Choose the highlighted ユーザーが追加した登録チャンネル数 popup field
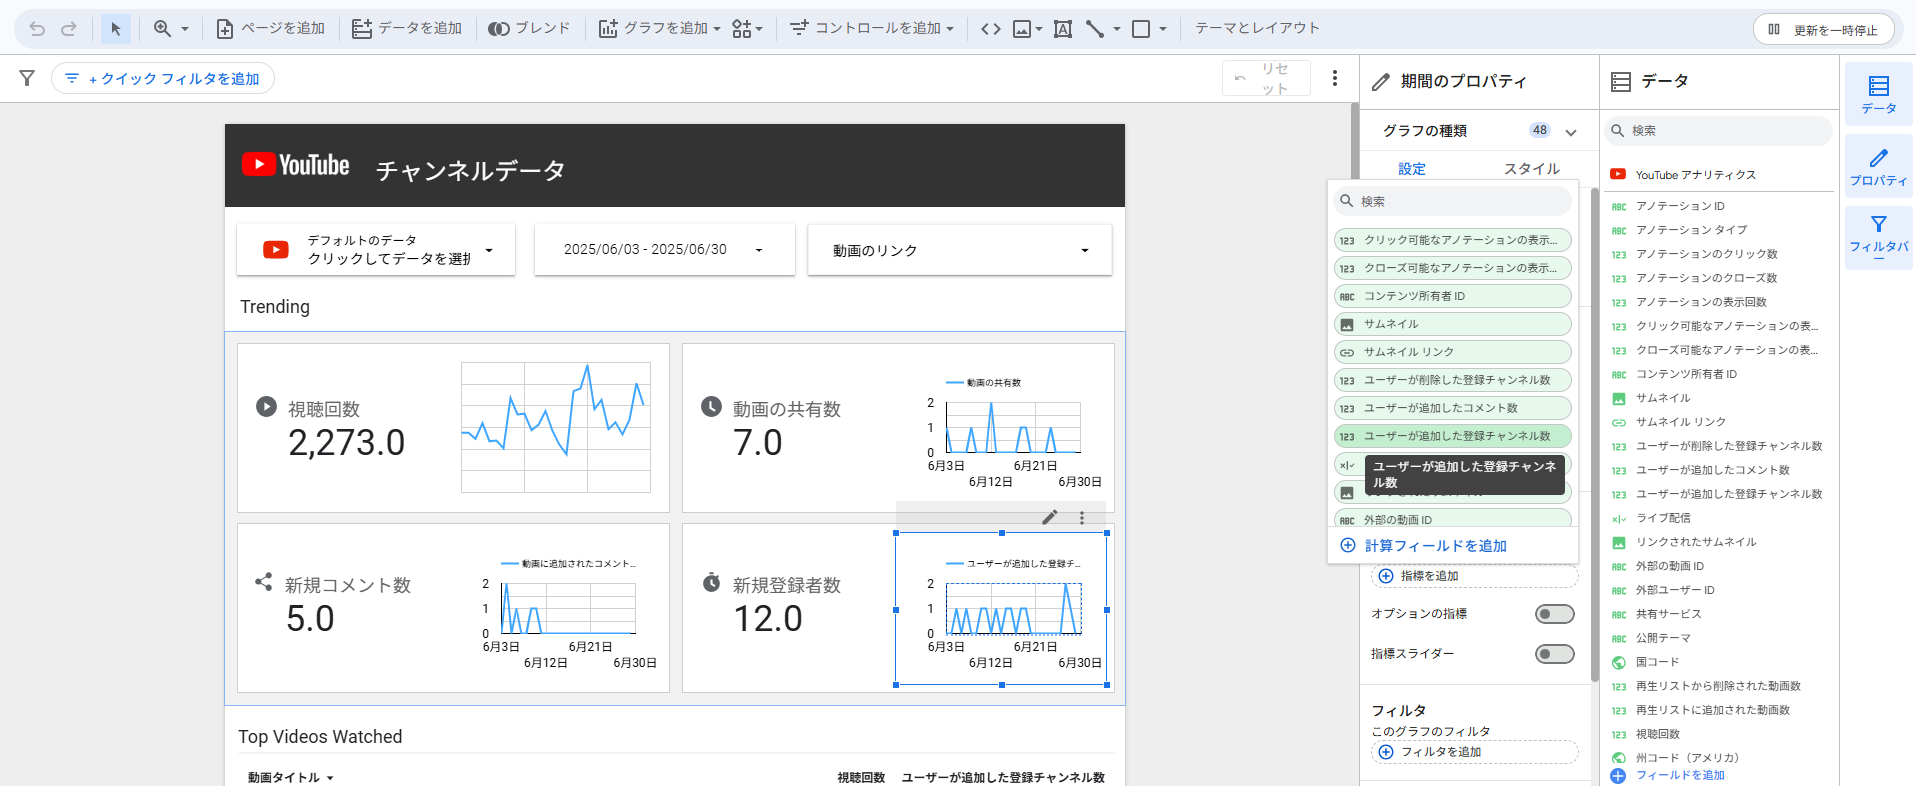Screen dimensions: 1916x786 point(1453,436)
